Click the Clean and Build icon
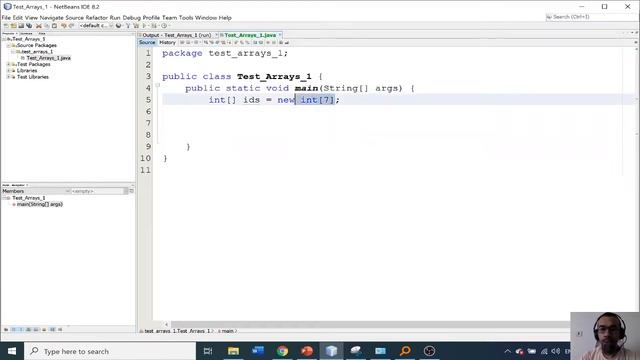Viewport: 640px width, 360px height. (136, 26)
